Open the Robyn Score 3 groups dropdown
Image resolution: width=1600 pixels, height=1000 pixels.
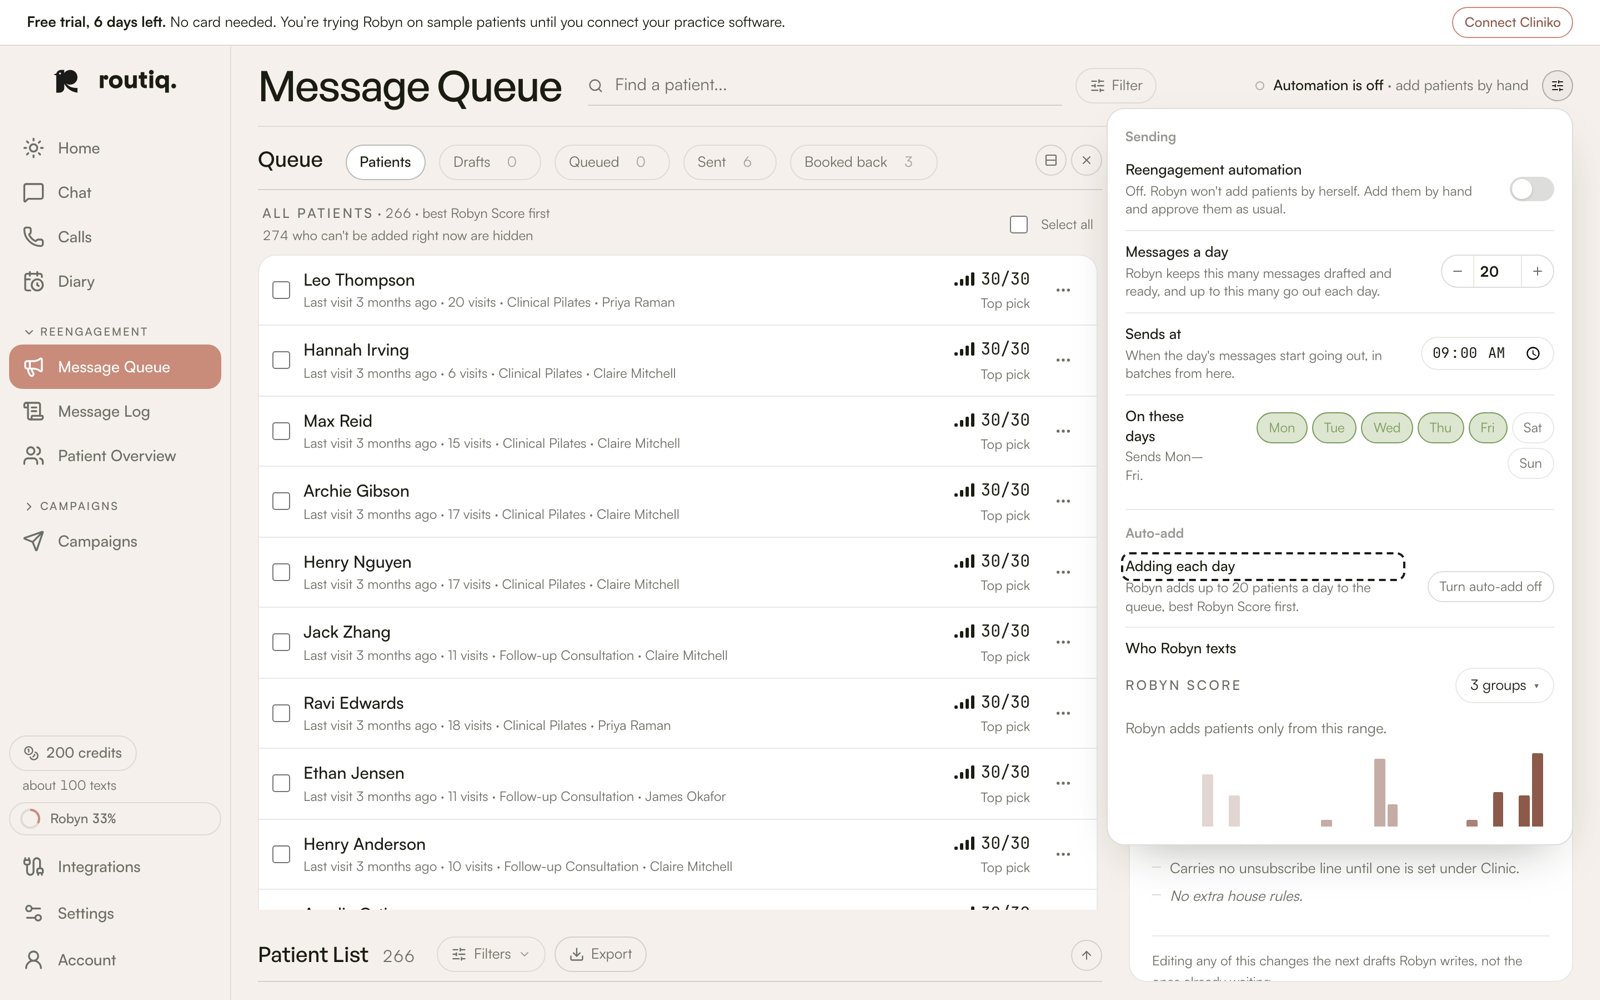pos(1504,685)
